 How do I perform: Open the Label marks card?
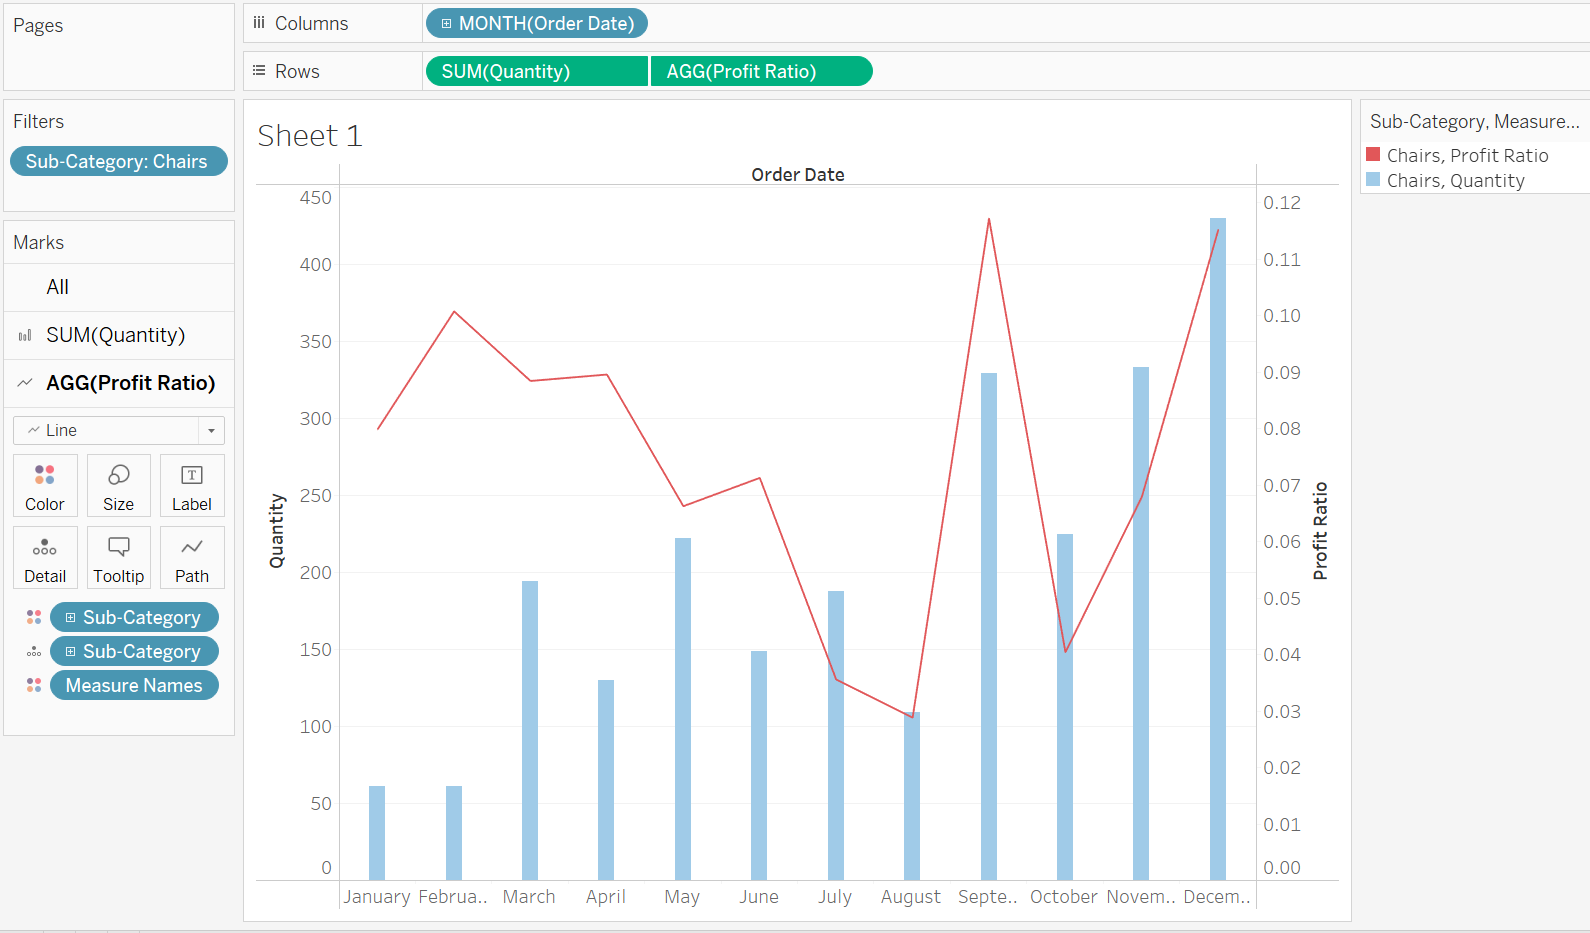pyautogui.click(x=191, y=486)
